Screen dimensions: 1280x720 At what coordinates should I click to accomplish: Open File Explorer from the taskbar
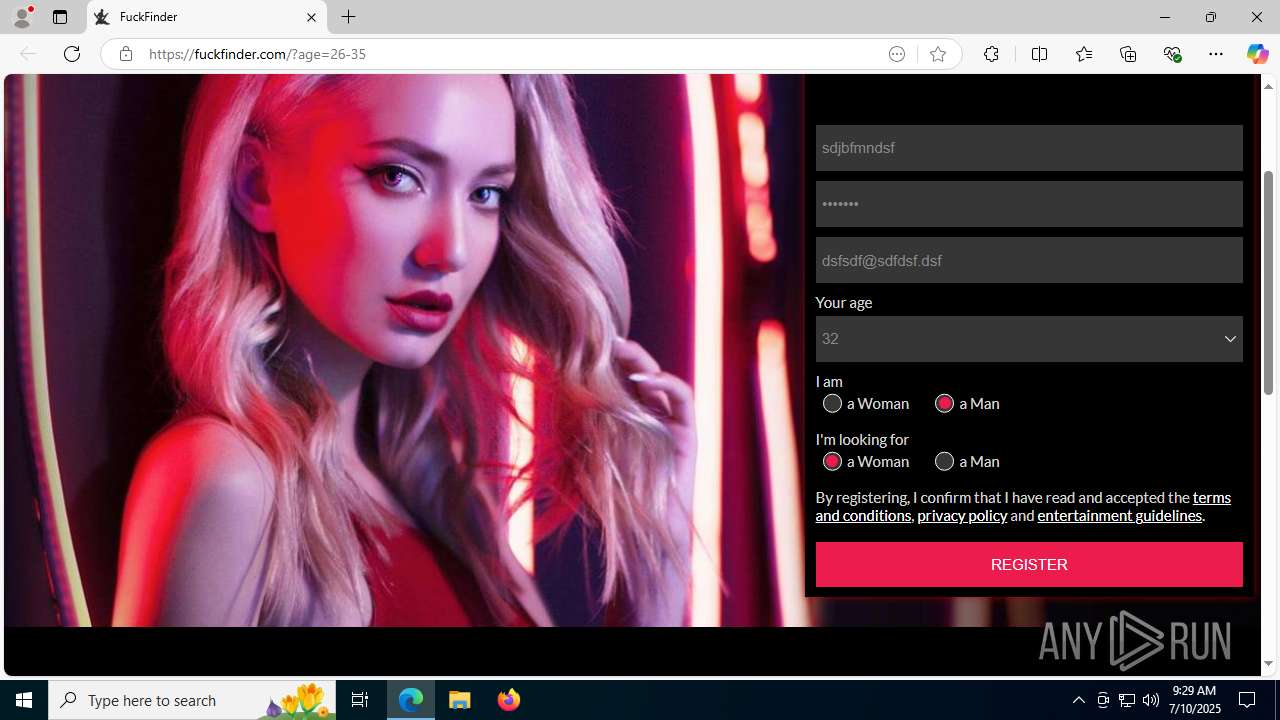coord(460,700)
